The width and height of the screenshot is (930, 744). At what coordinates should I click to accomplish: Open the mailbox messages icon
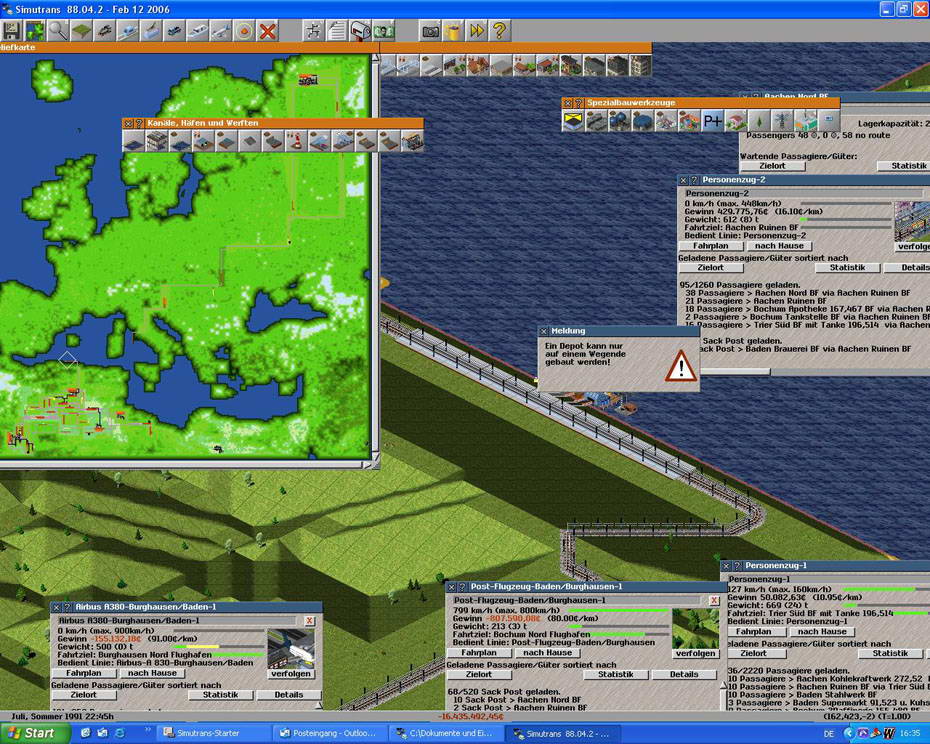tap(360, 31)
